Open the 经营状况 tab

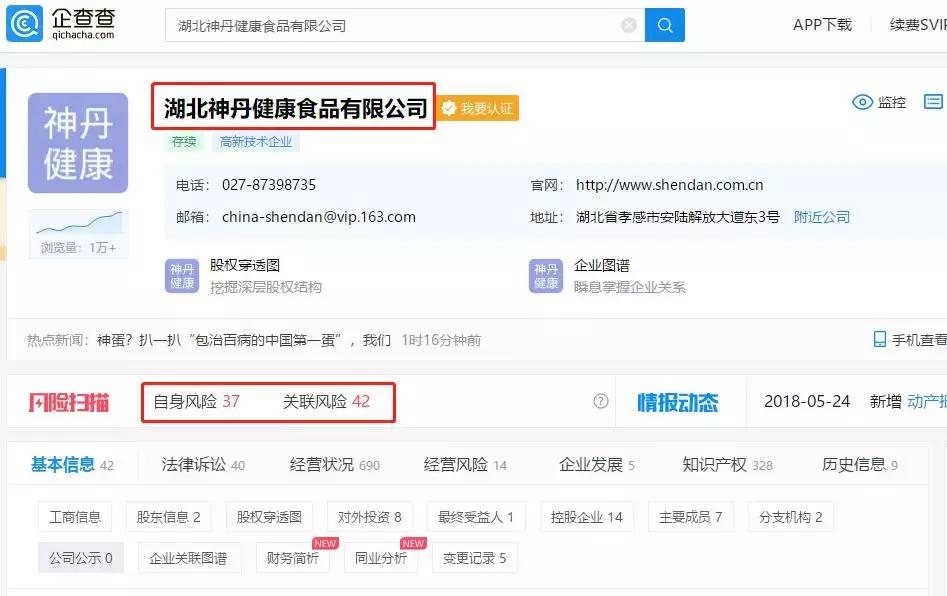pyautogui.click(x=334, y=464)
